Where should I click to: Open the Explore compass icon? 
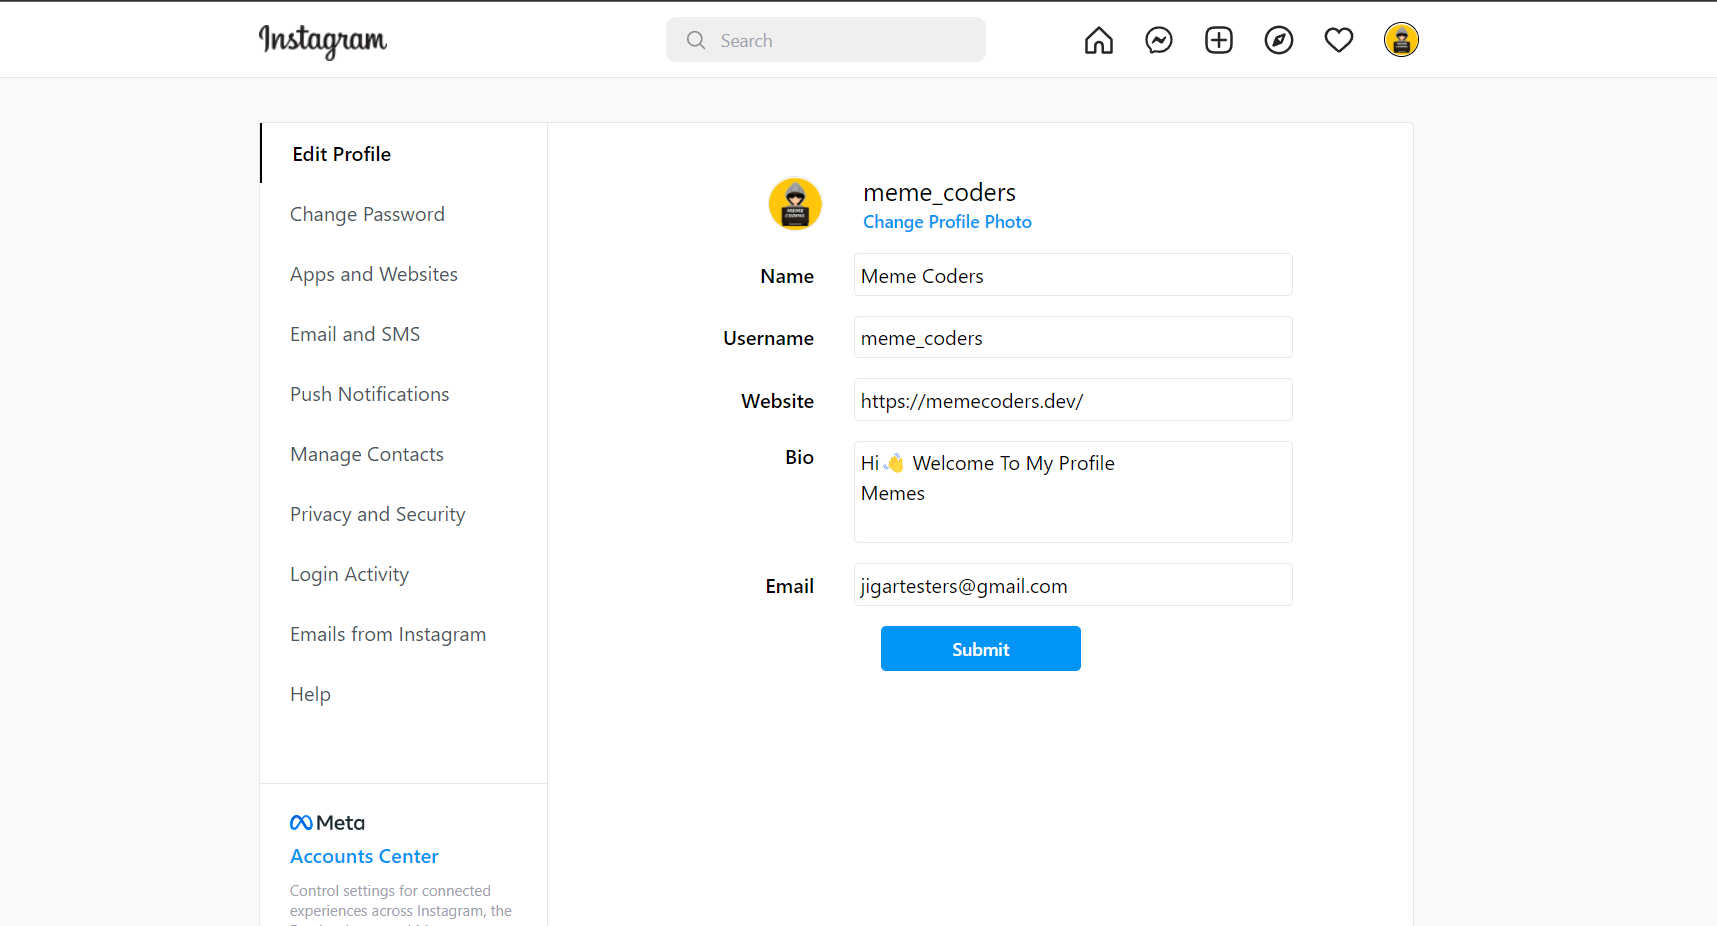[x=1279, y=40]
